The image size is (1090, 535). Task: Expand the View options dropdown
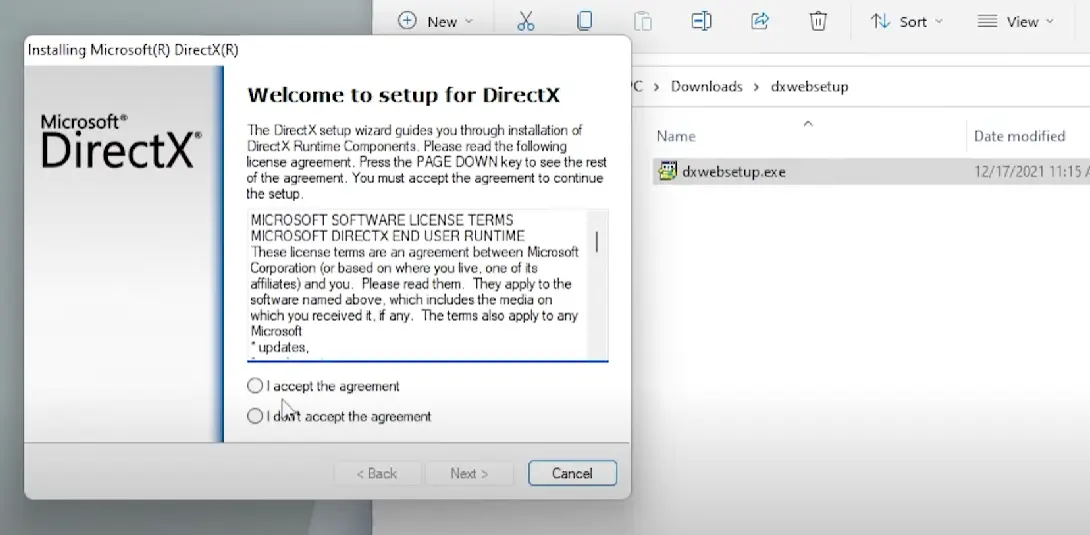click(1015, 21)
